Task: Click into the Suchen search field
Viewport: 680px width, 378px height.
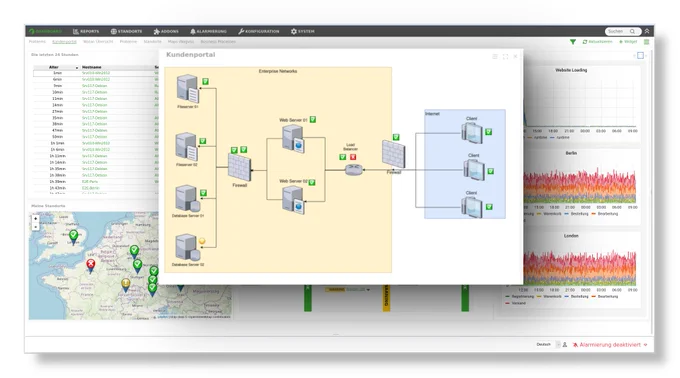Action: 618,31
